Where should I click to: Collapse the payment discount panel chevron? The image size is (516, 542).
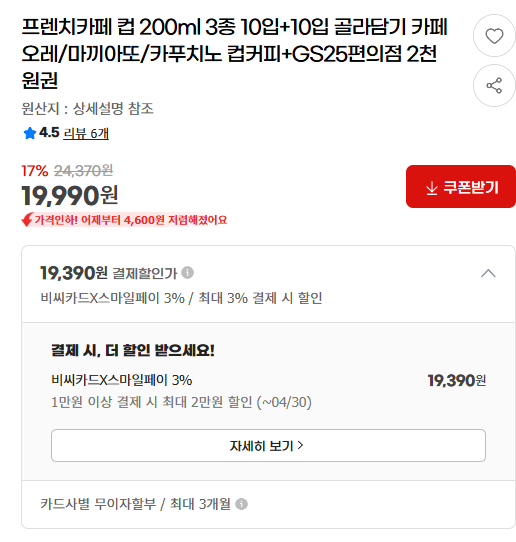tap(488, 273)
